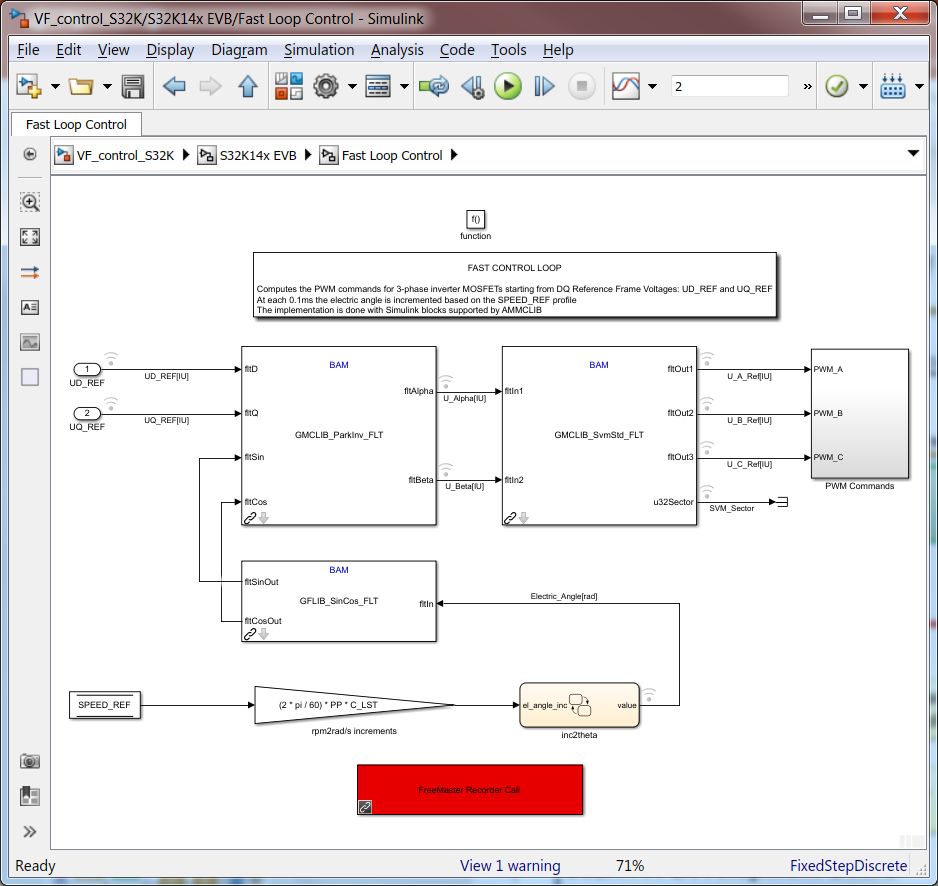Open the Data Inspector scope icon
Screen dimensions: 938x886
(x=626, y=87)
